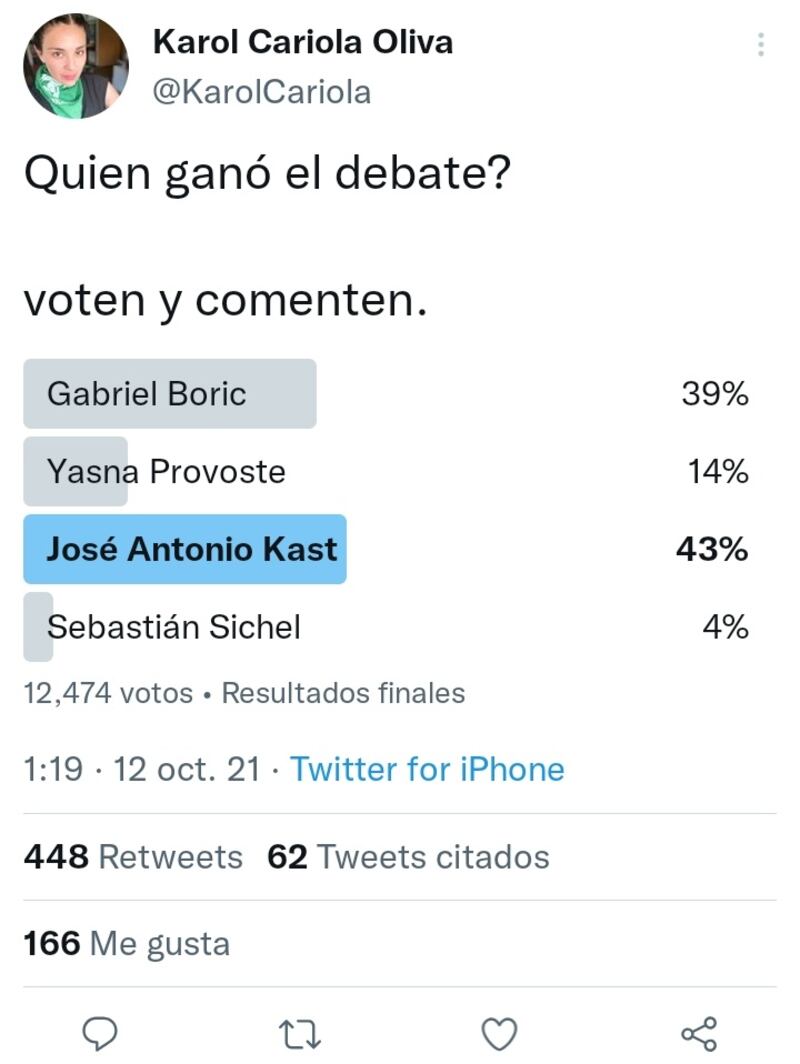
Task: Click the 43% winning percentage label
Action: pos(712,549)
